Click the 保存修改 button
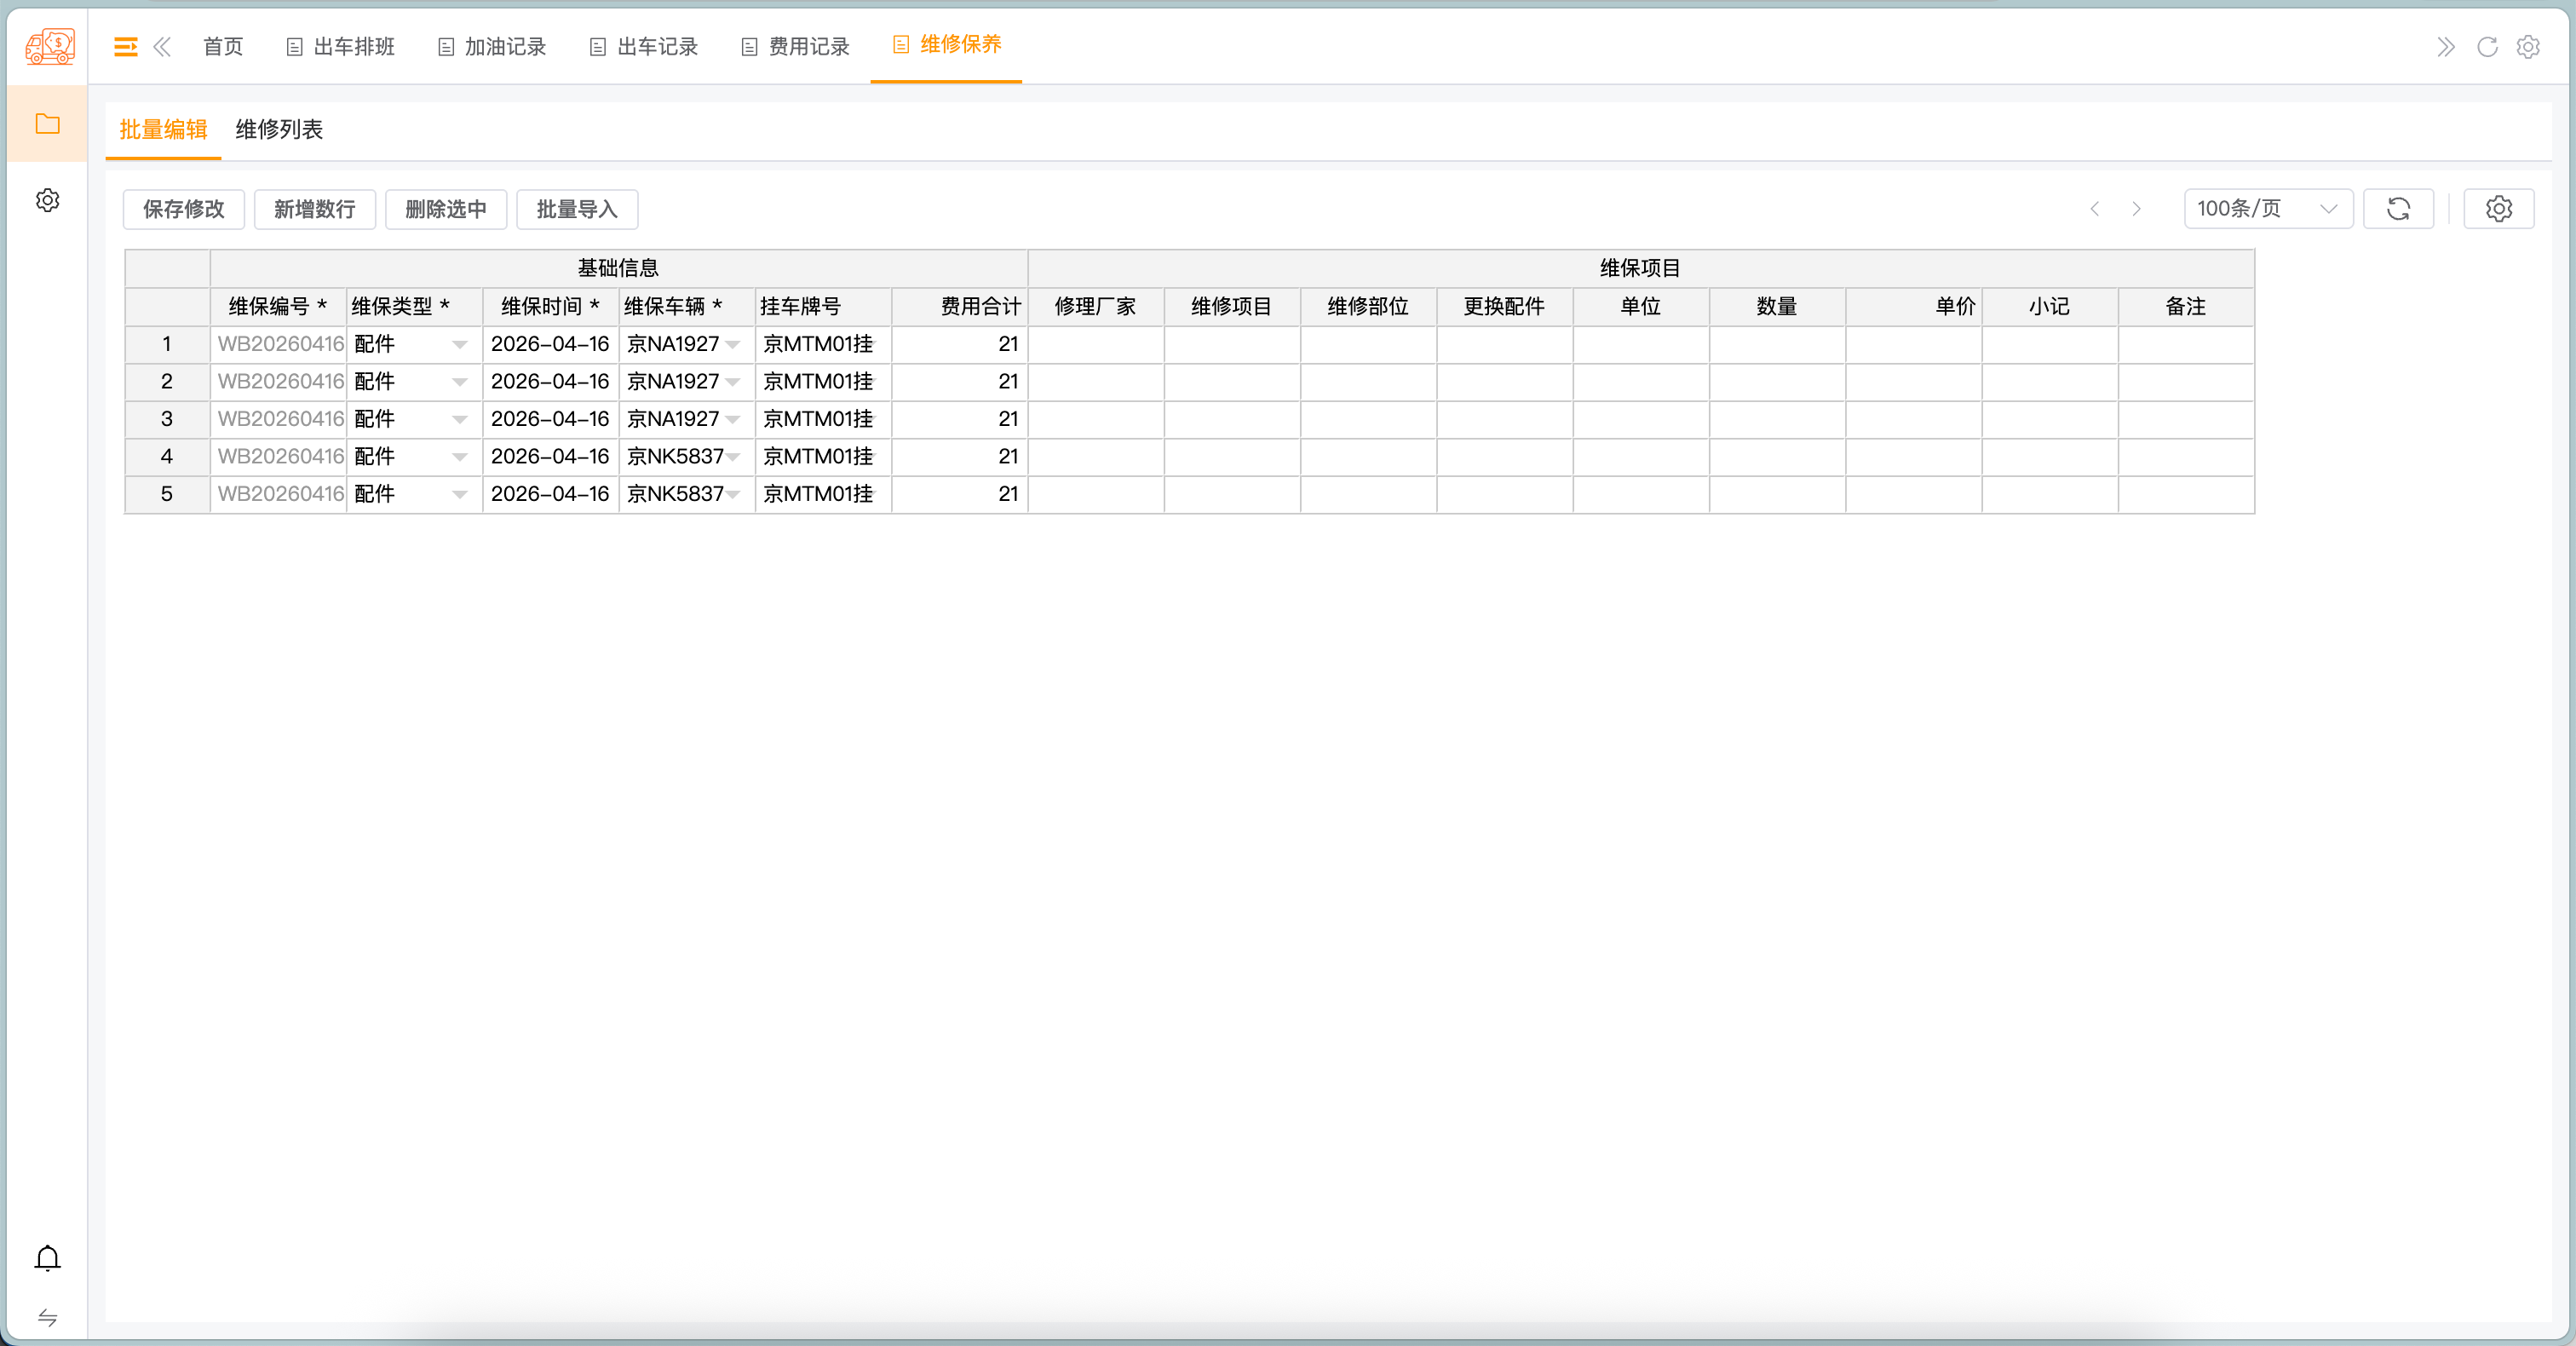The image size is (2576, 1346). pyautogui.click(x=184, y=209)
